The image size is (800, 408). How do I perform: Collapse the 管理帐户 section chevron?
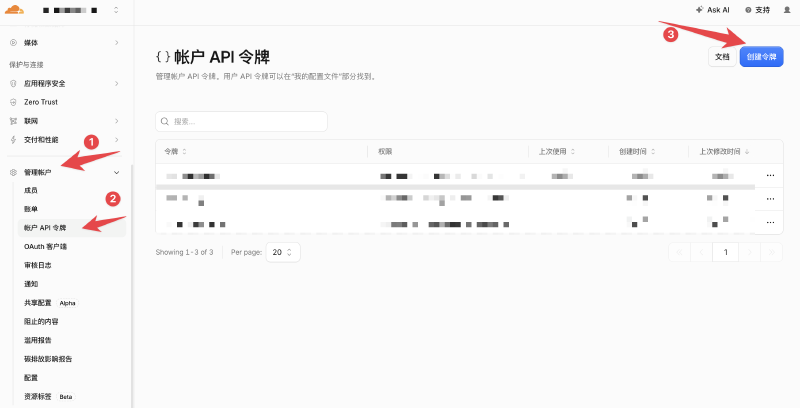(x=116, y=172)
